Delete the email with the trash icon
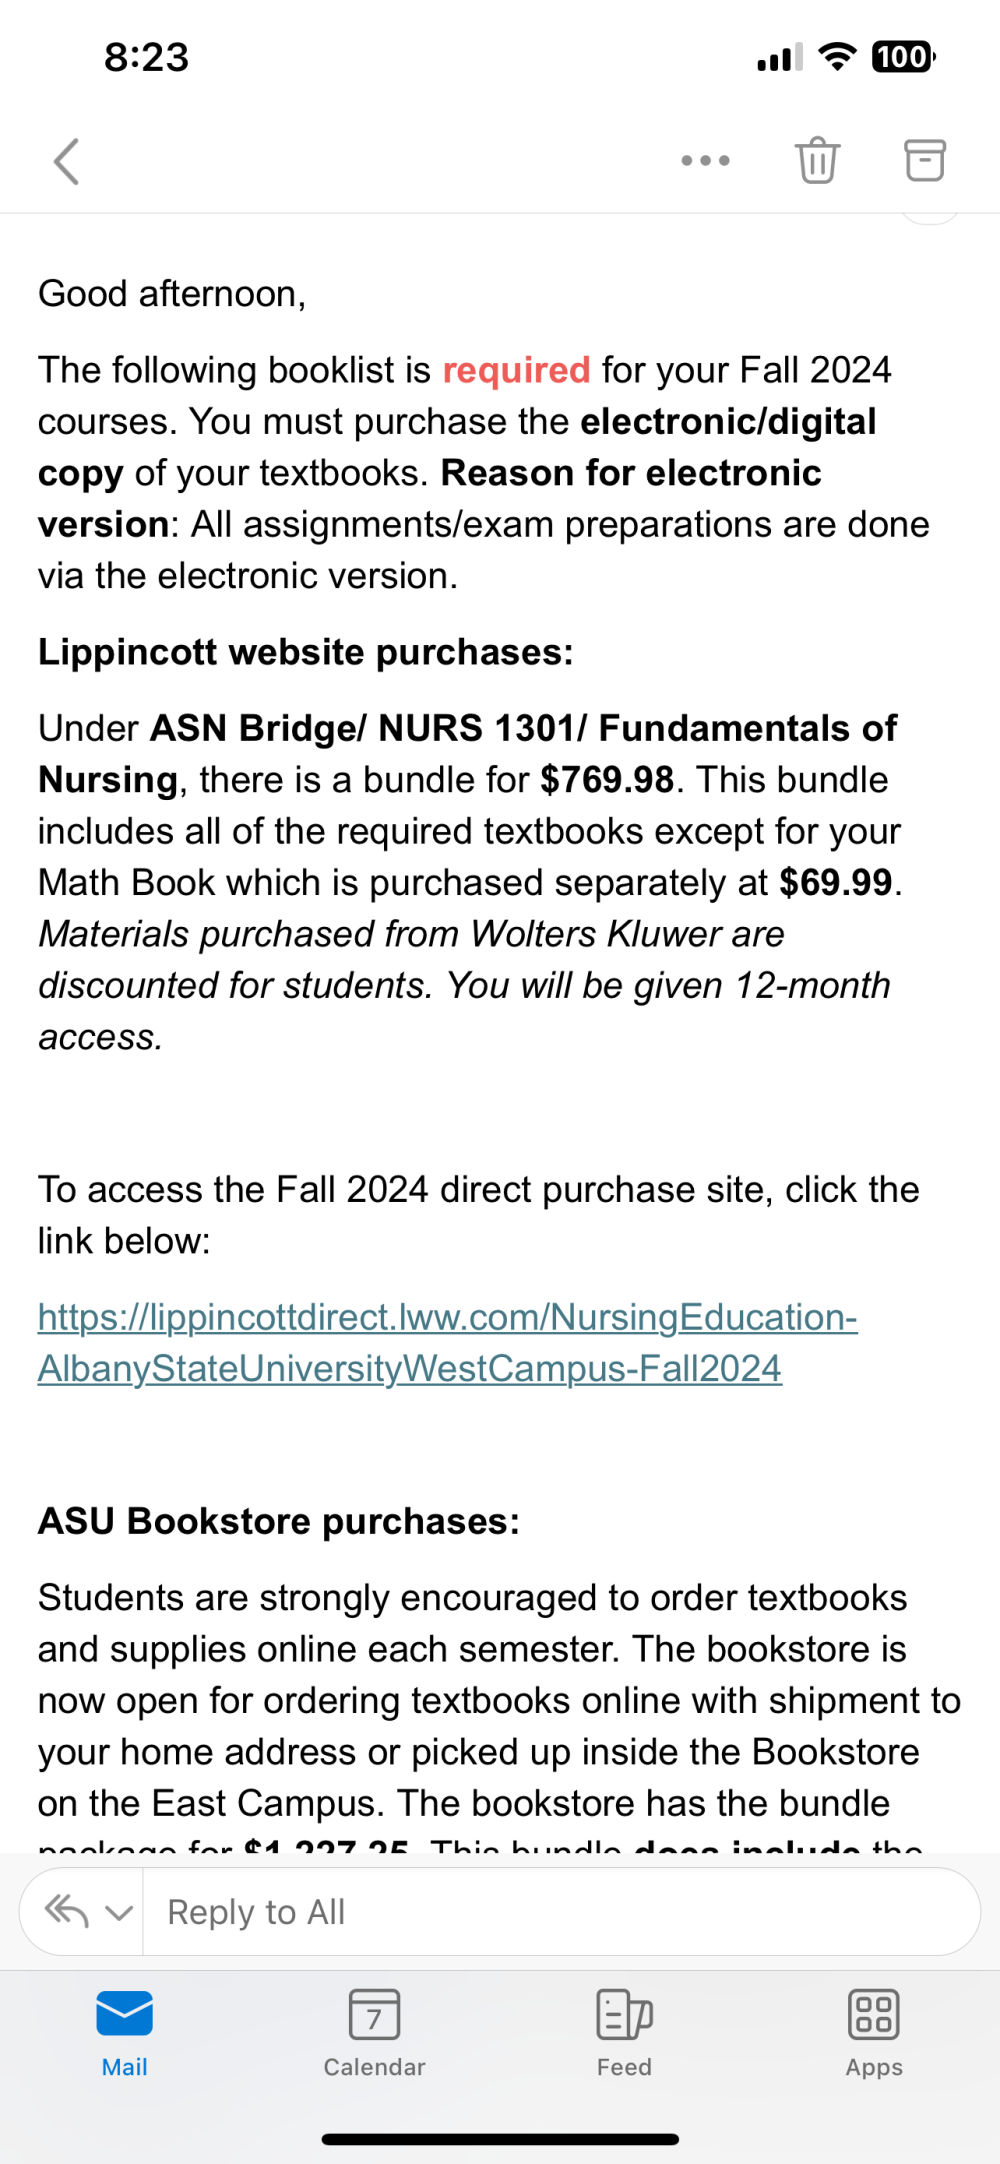The image size is (1000, 2164). pyautogui.click(x=817, y=160)
